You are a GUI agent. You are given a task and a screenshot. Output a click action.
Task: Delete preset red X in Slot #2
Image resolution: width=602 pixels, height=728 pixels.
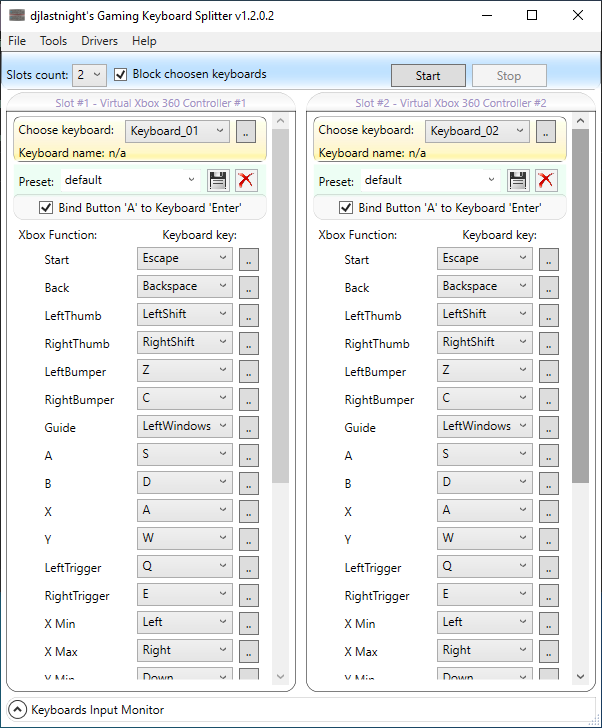pos(546,180)
